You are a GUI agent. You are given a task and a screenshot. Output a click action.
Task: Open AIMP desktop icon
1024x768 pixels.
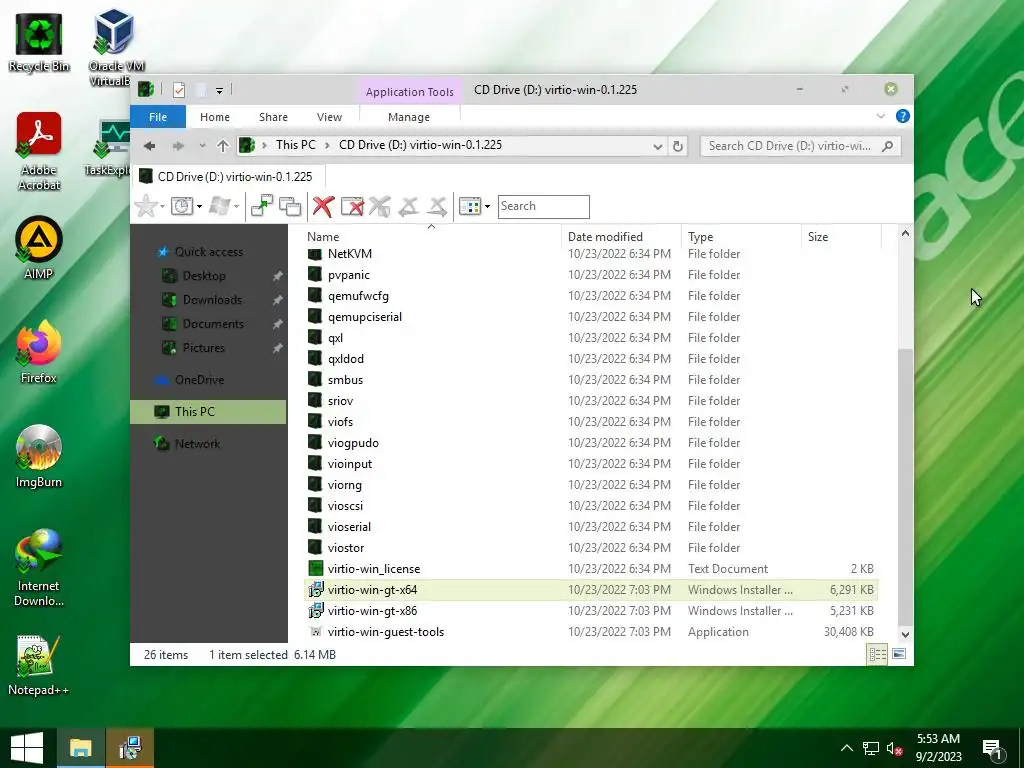39,248
